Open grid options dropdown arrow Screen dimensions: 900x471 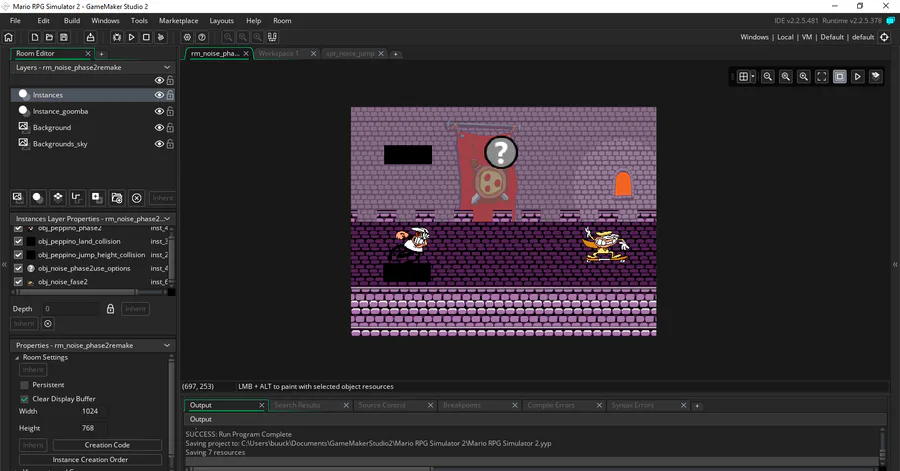pyautogui.click(x=753, y=76)
